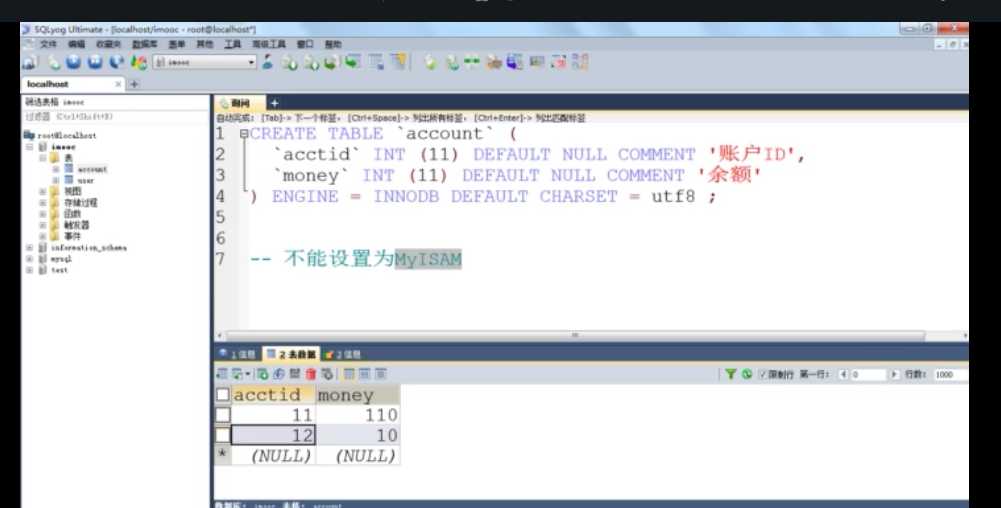Click the row count input field
The height and width of the screenshot is (508, 1001).
[x=948, y=374]
